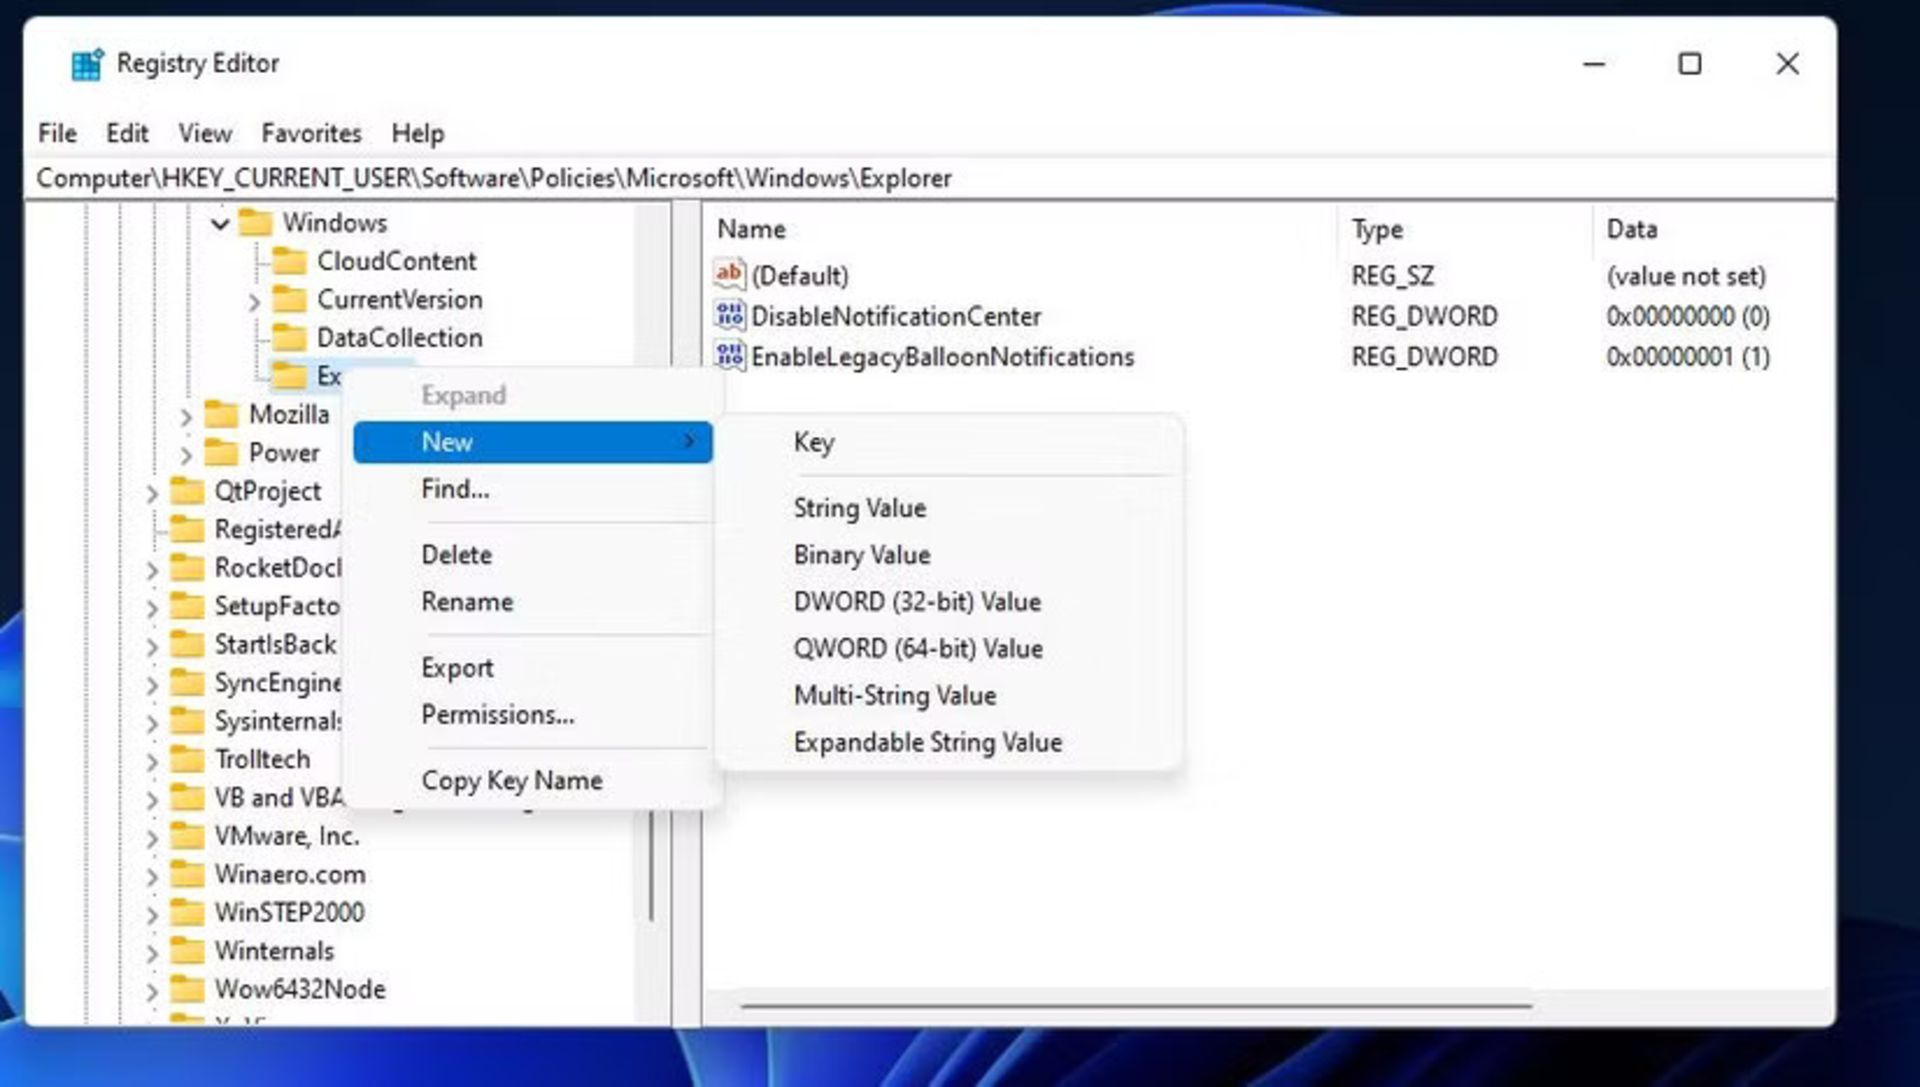Select Permissions... in context menu
This screenshot has width=1920, height=1087.
pyautogui.click(x=497, y=715)
